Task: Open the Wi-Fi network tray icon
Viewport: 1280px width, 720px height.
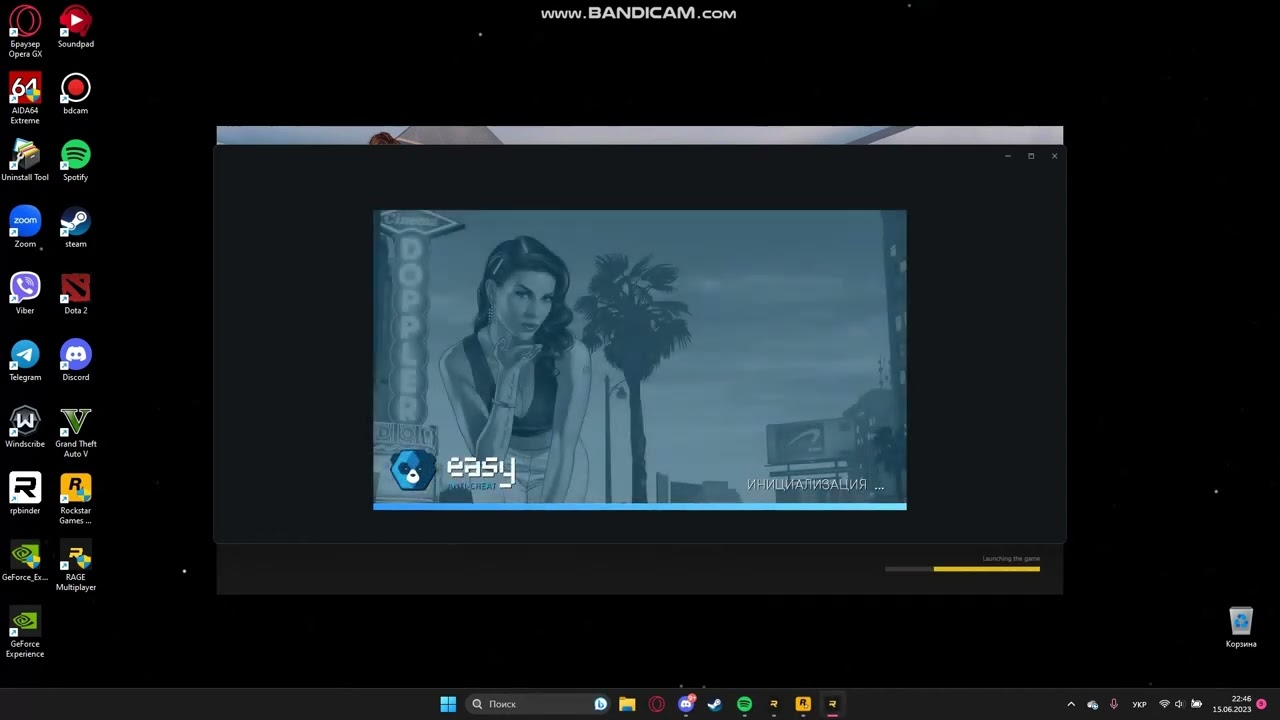Action: (x=1164, y=704)
